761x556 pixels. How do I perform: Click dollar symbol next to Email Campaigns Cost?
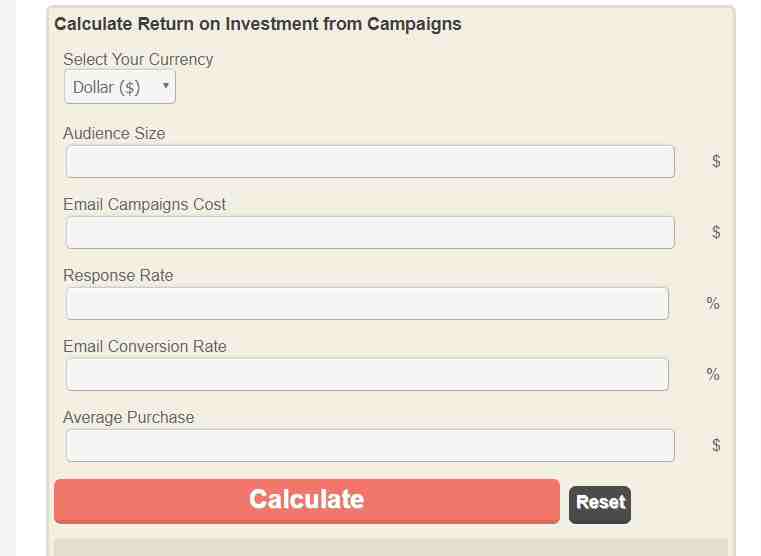pyautogui.click(x=716, y=232)
